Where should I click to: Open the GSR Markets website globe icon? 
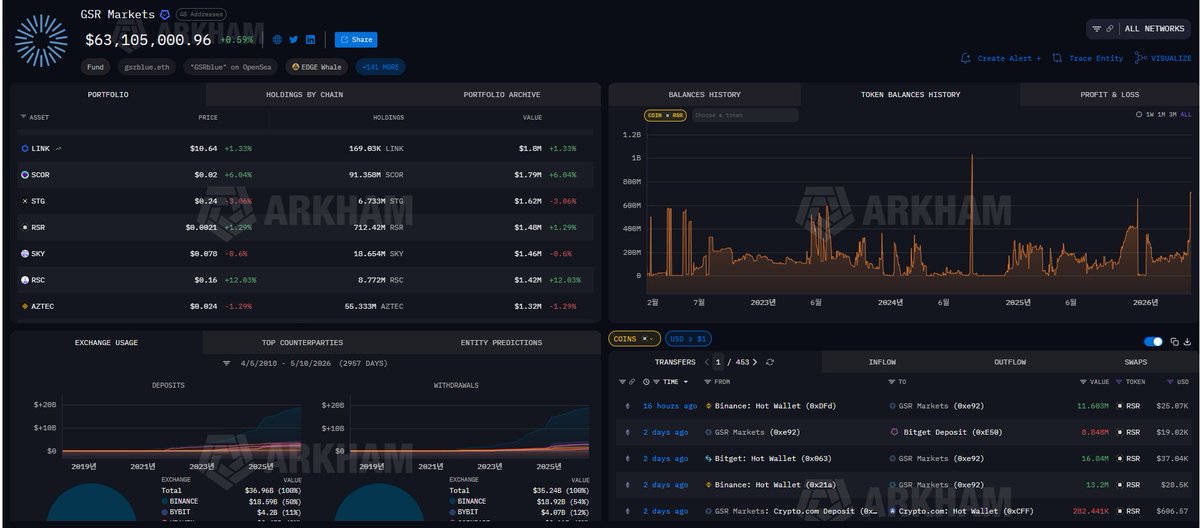(x=277, y=40)
